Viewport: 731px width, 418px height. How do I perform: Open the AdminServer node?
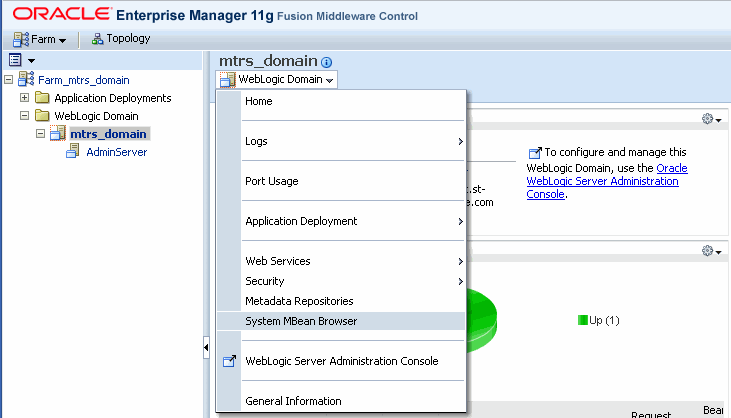click(x=117, y=152)
